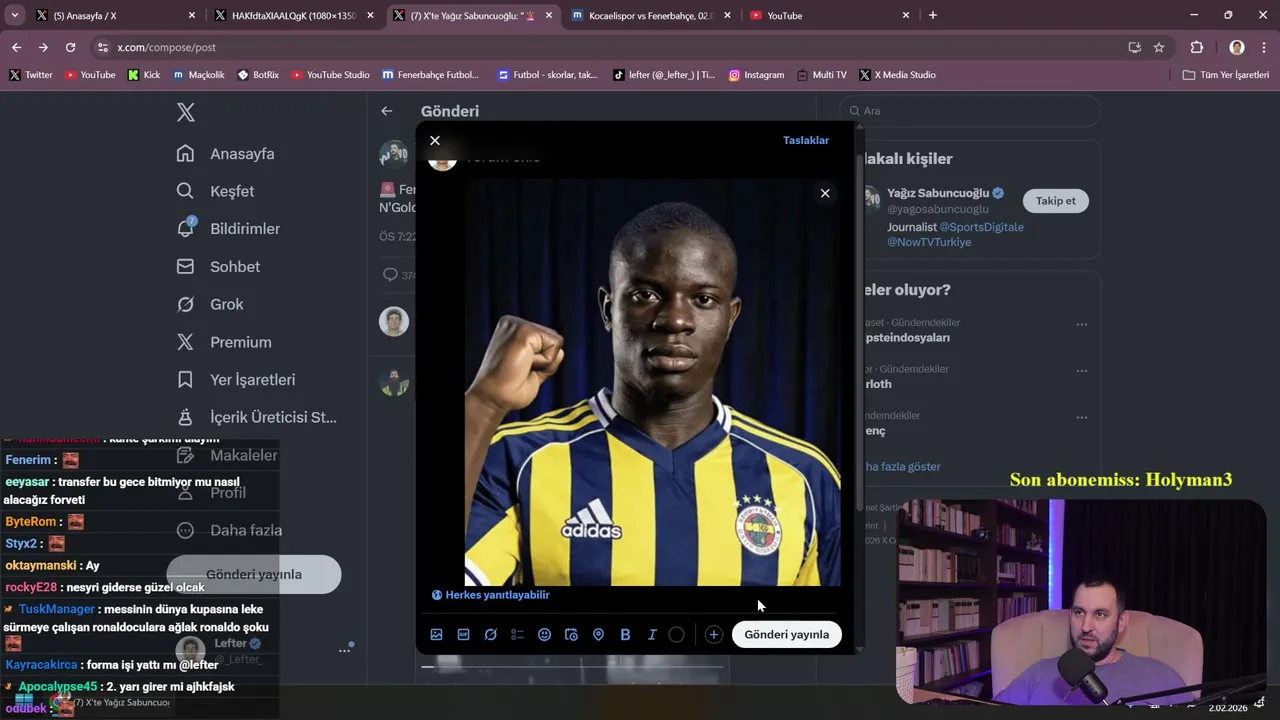Open Grok from the sidebar
This screenshot has width=1280, height=720.
coord(210,304)
